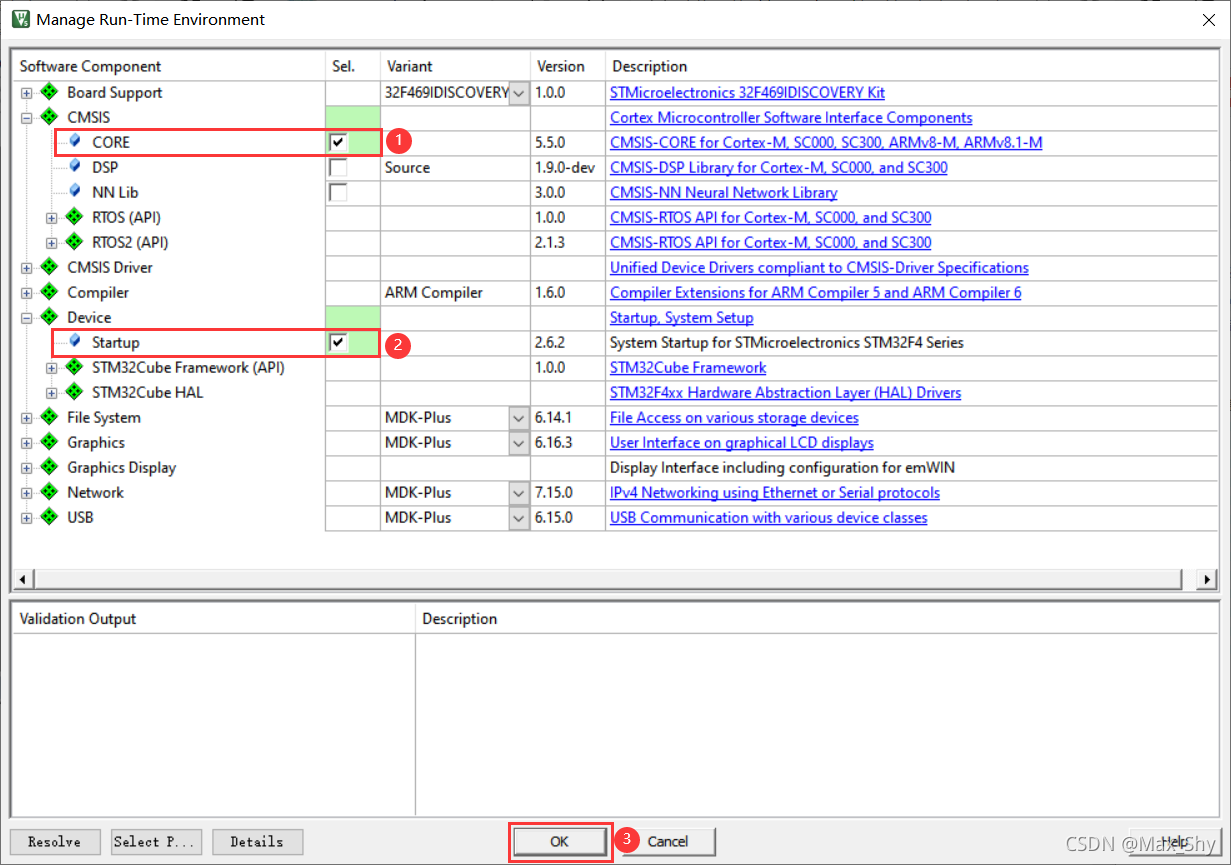Click the CMSIS Driver diamond icon
1231x865 pixels.
click(x=48, y=267)
